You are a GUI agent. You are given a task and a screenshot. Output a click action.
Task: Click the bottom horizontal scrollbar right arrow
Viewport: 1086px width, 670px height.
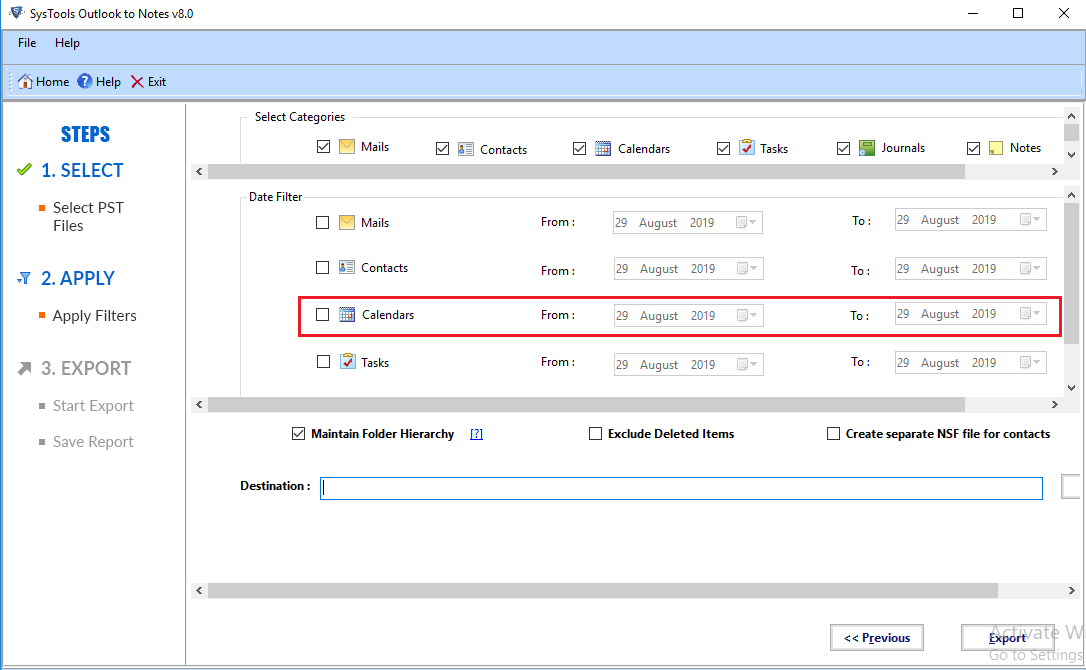tap(1071, 590)
